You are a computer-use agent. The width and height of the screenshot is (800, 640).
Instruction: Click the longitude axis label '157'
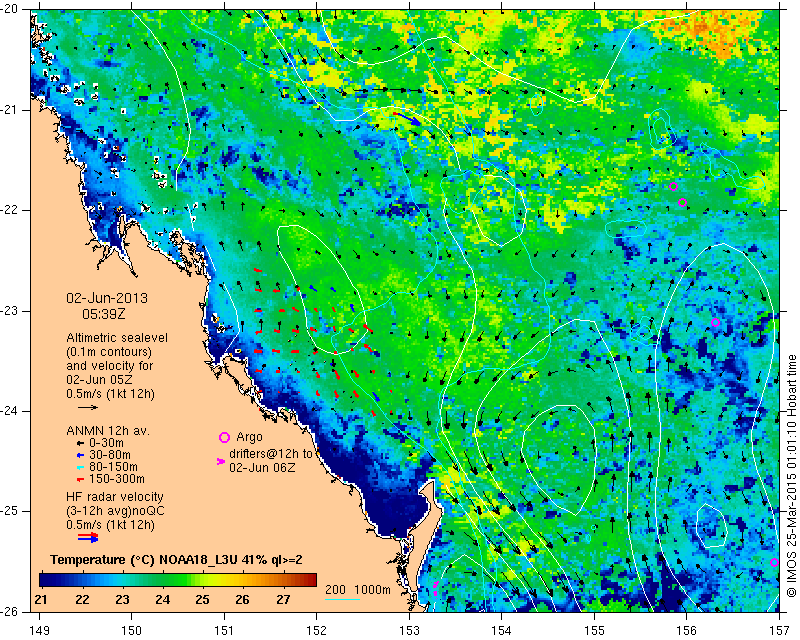pos(779,631)
